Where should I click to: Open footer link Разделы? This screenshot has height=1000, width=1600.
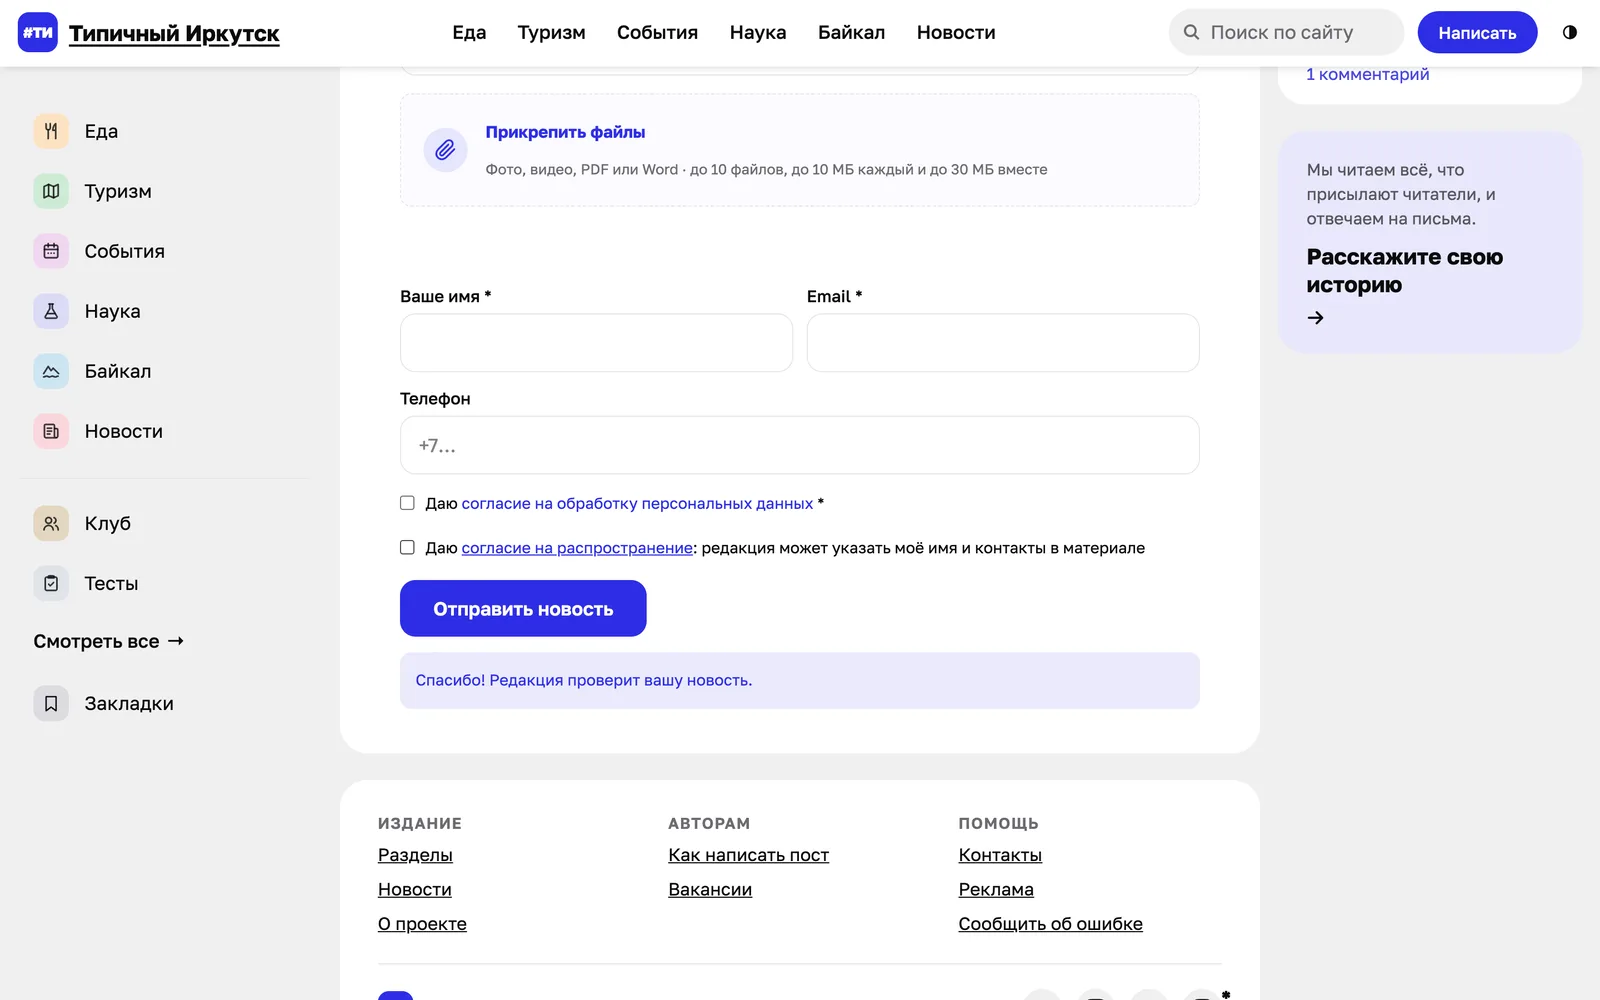[x=415, y=855]
